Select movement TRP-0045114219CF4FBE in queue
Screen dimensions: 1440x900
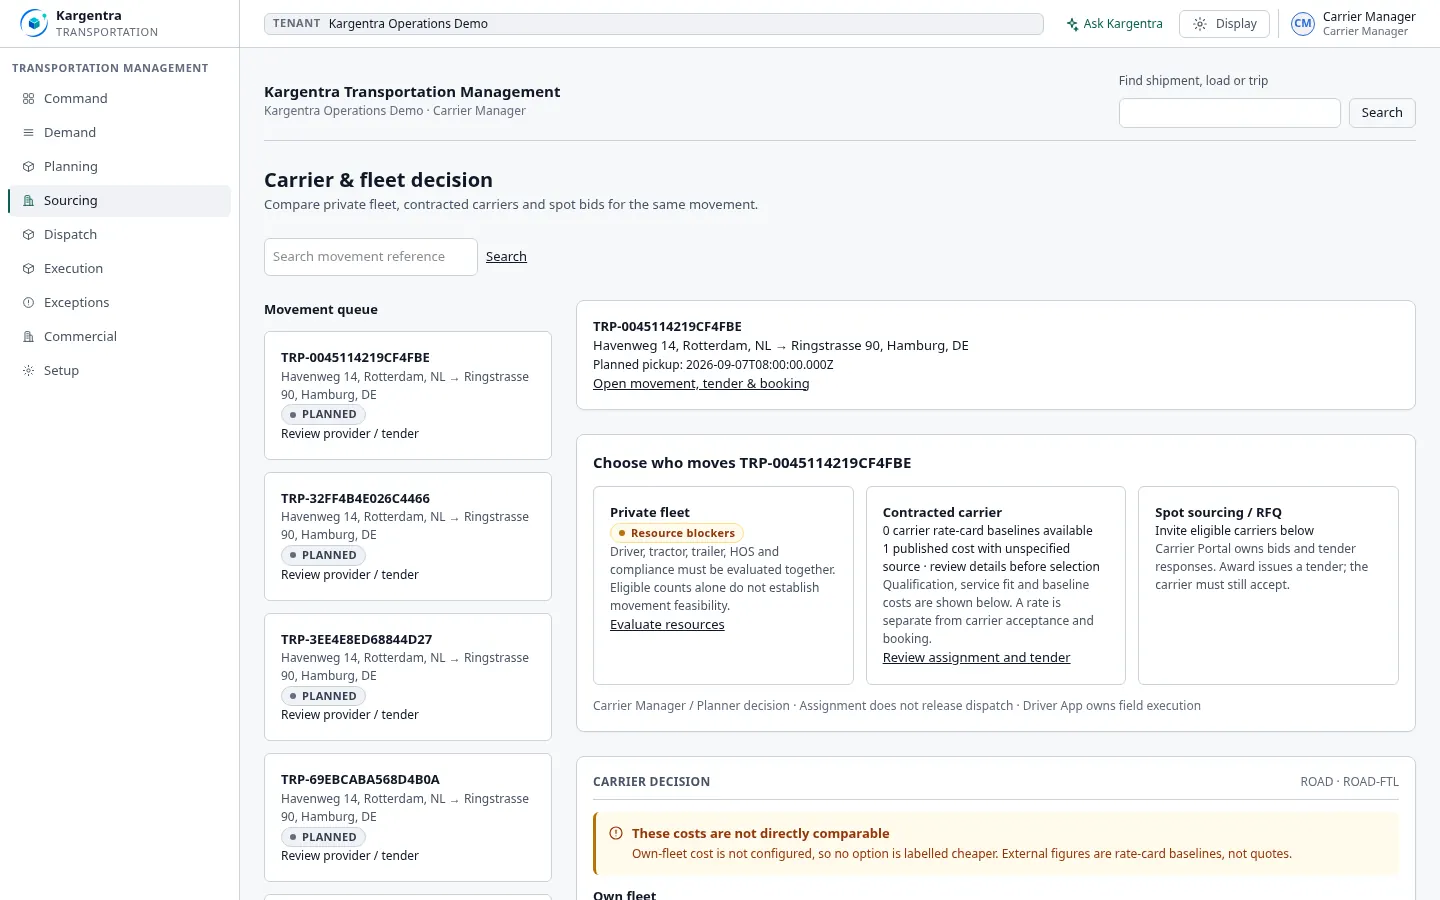408,395
